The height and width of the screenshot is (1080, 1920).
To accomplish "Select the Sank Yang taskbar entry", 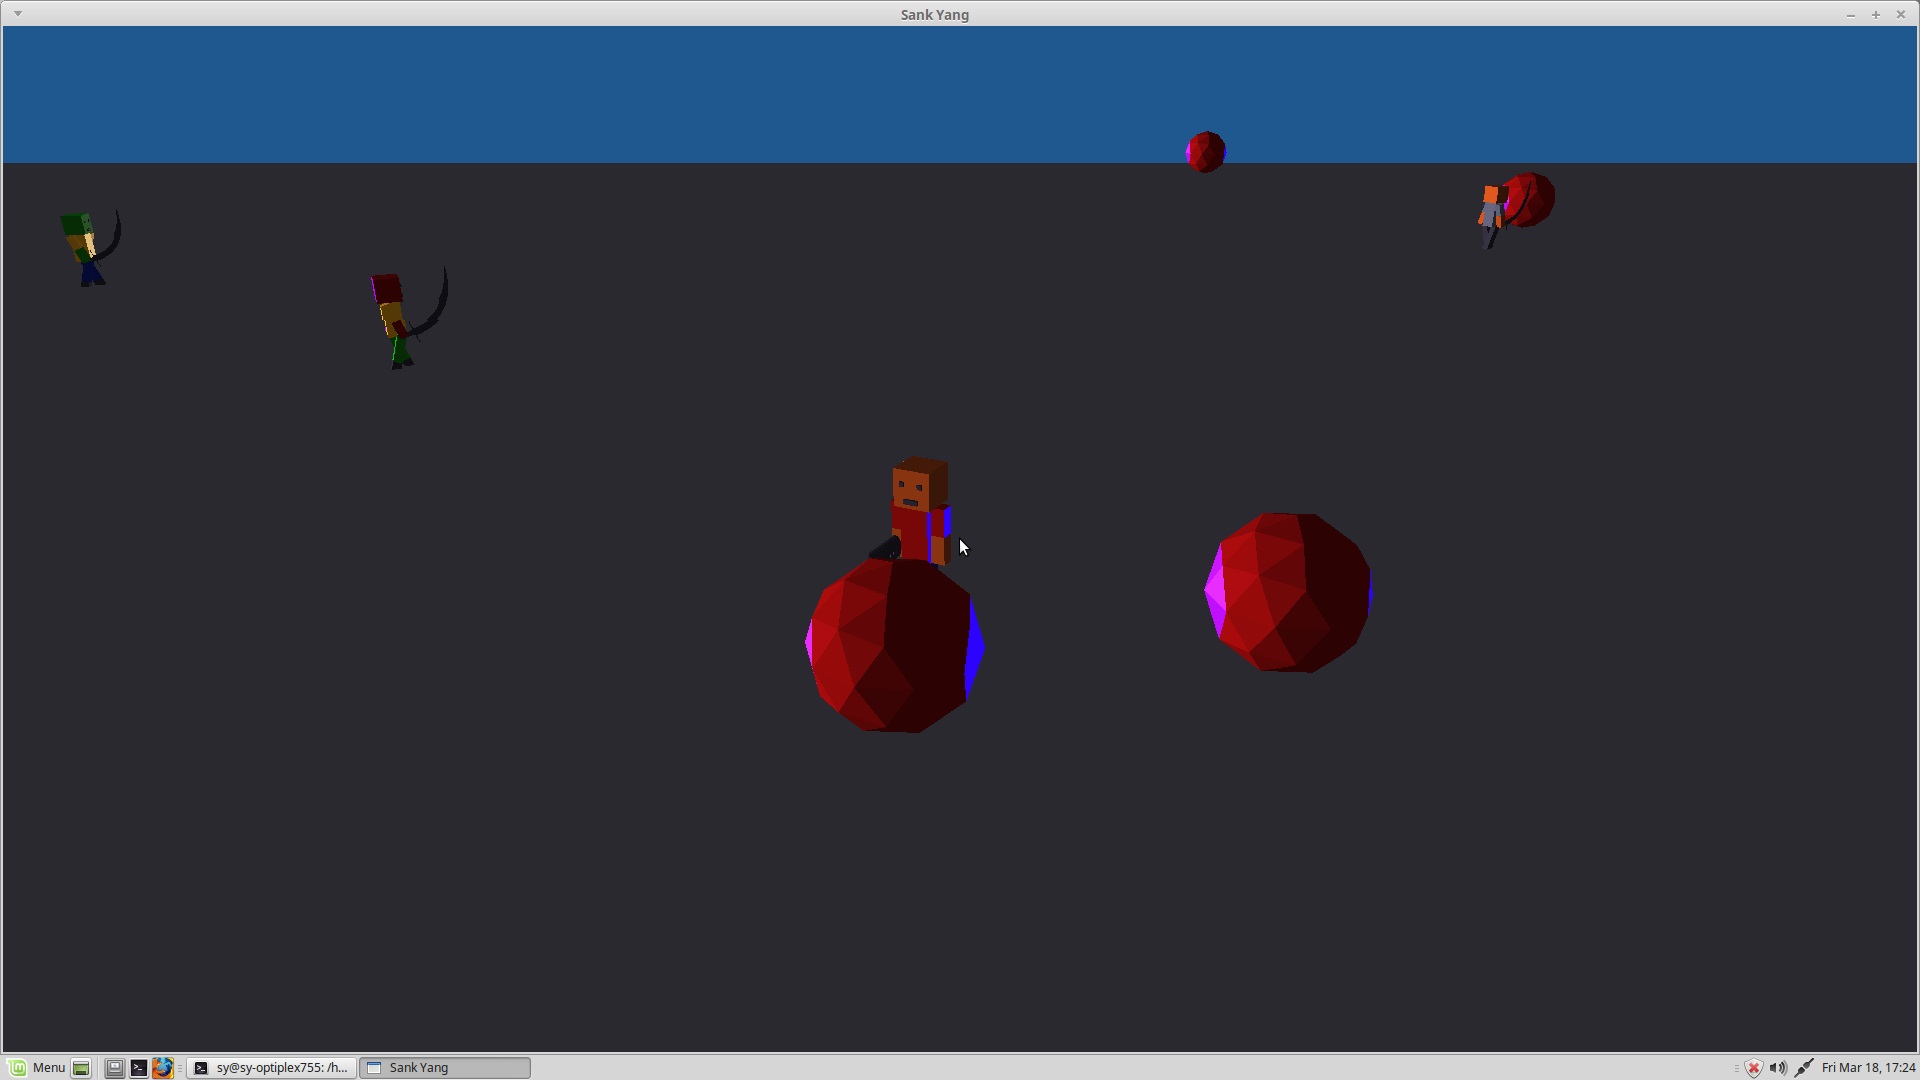I will click(x=445, y=1068).
